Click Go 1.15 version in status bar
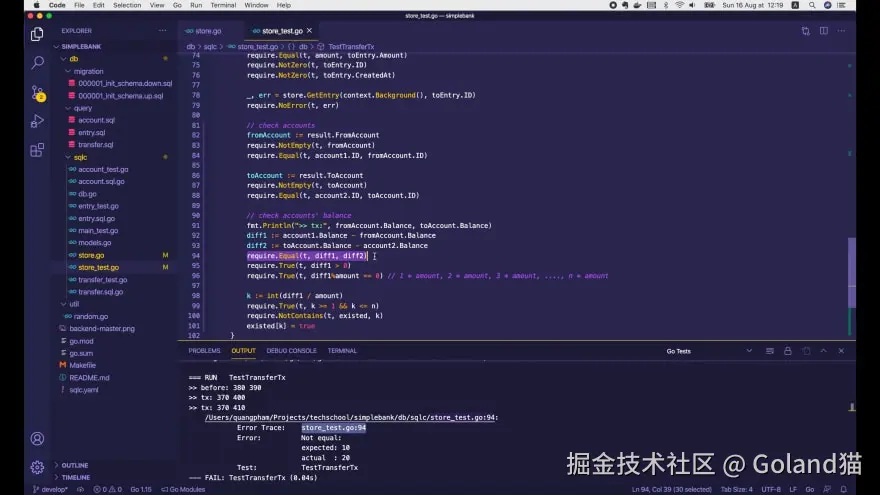This screenshot has width=880, height=495. 141,489
